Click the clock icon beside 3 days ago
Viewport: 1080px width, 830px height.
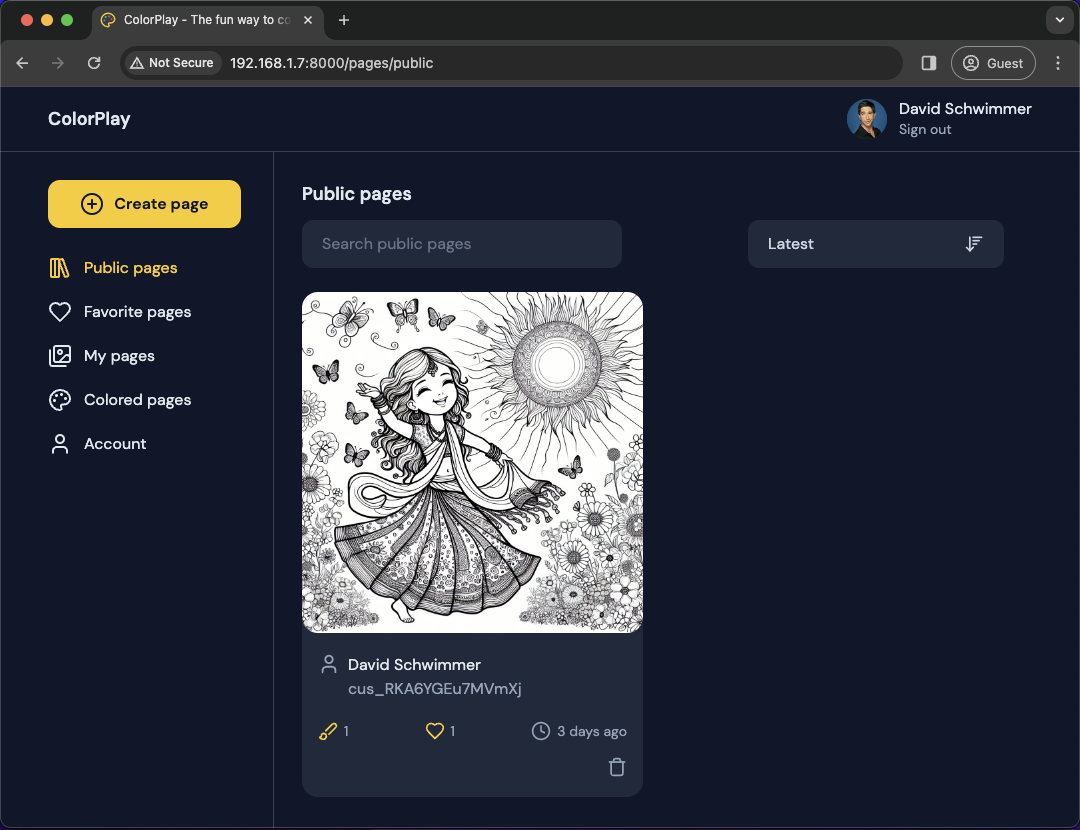tap(541, 731)
